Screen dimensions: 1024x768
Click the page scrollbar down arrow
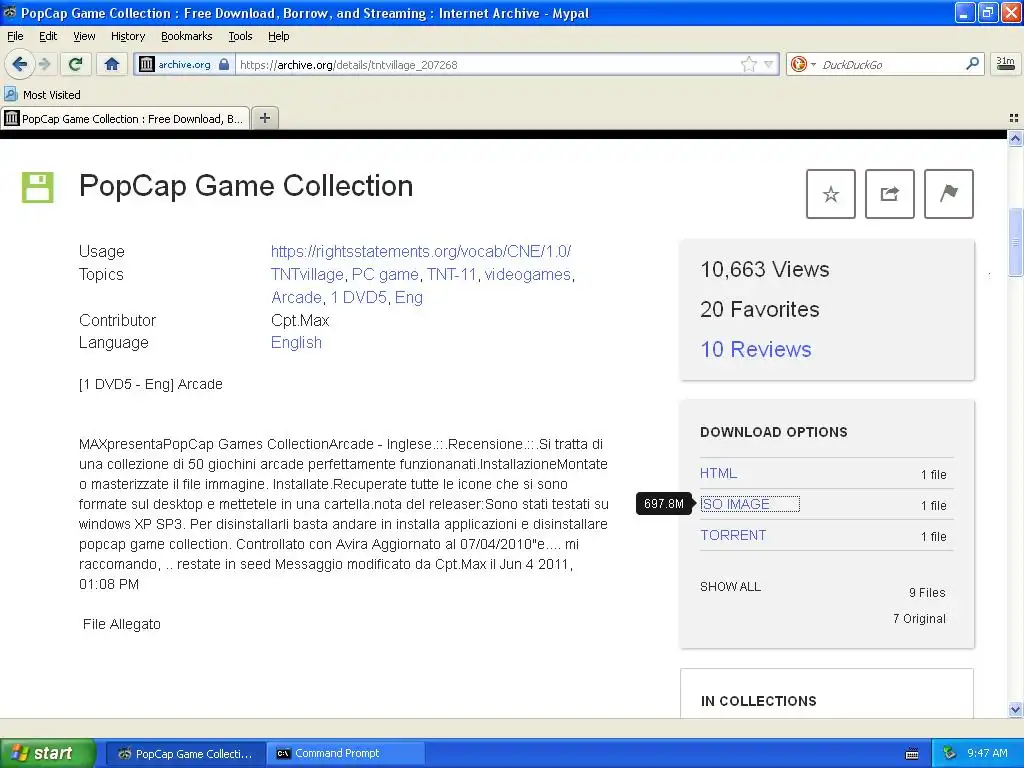click(1015, 710)
